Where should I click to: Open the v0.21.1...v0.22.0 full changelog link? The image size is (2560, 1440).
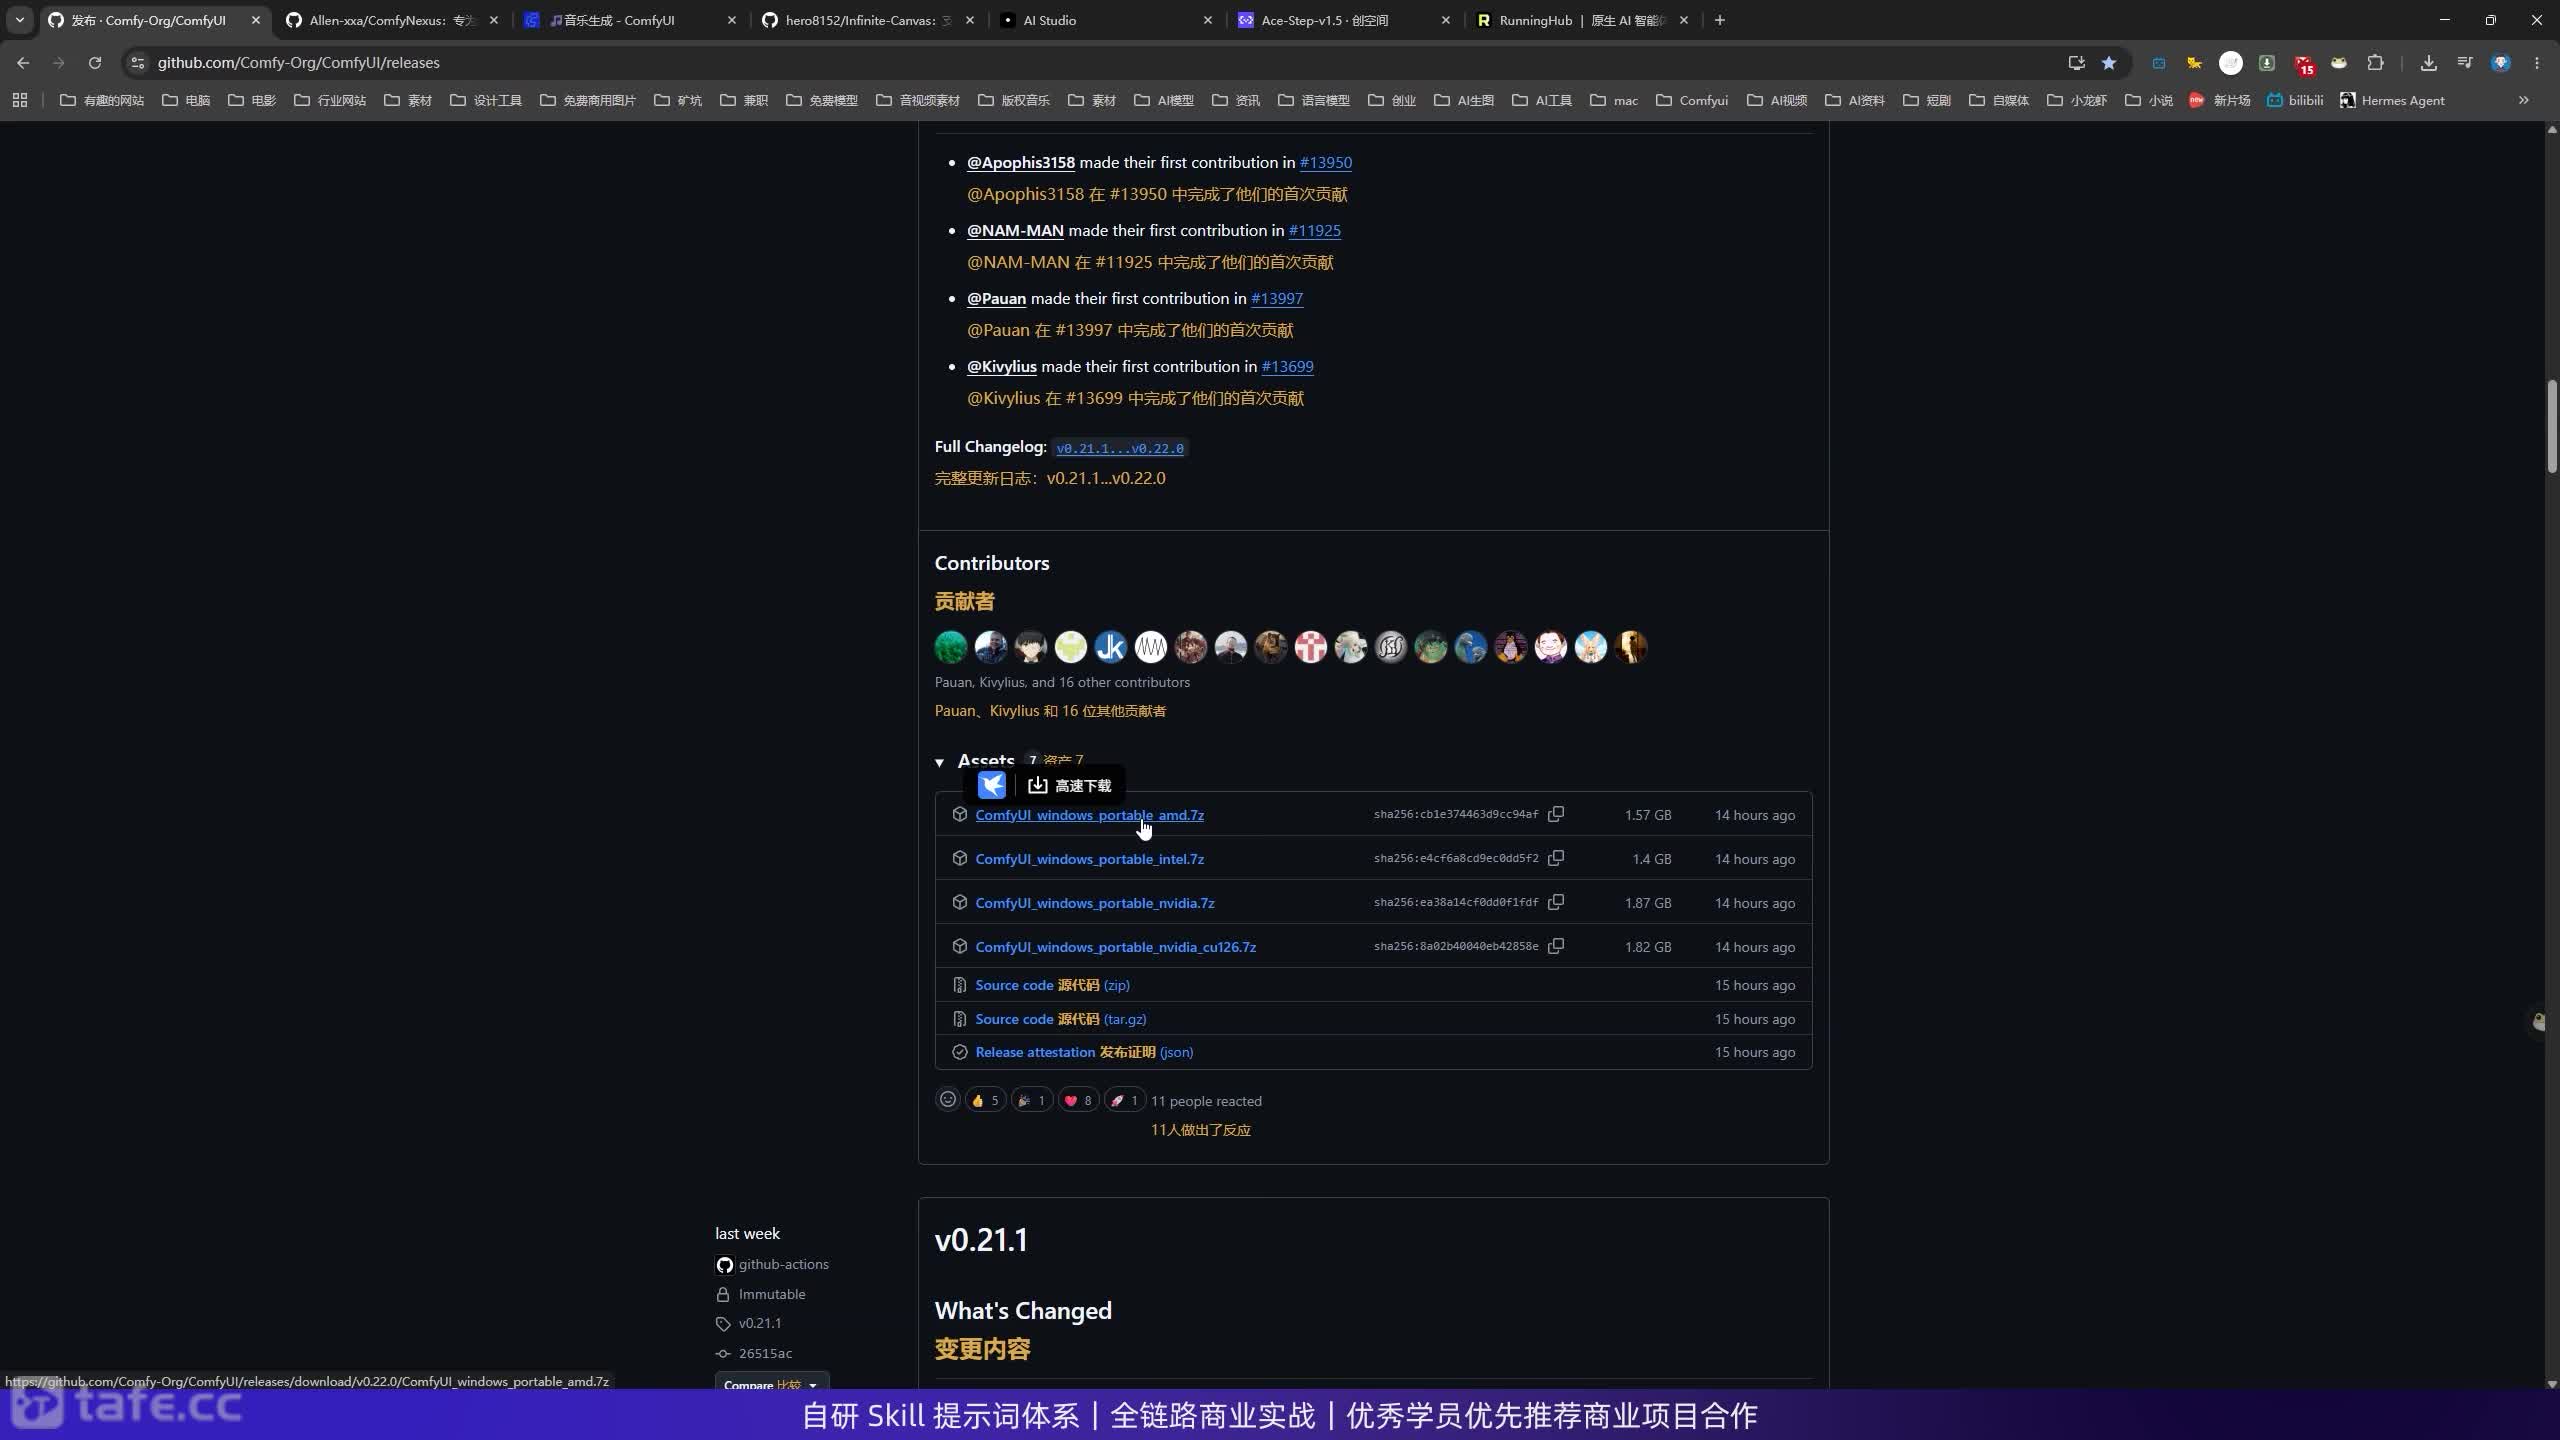click(x=1120, y=448)
